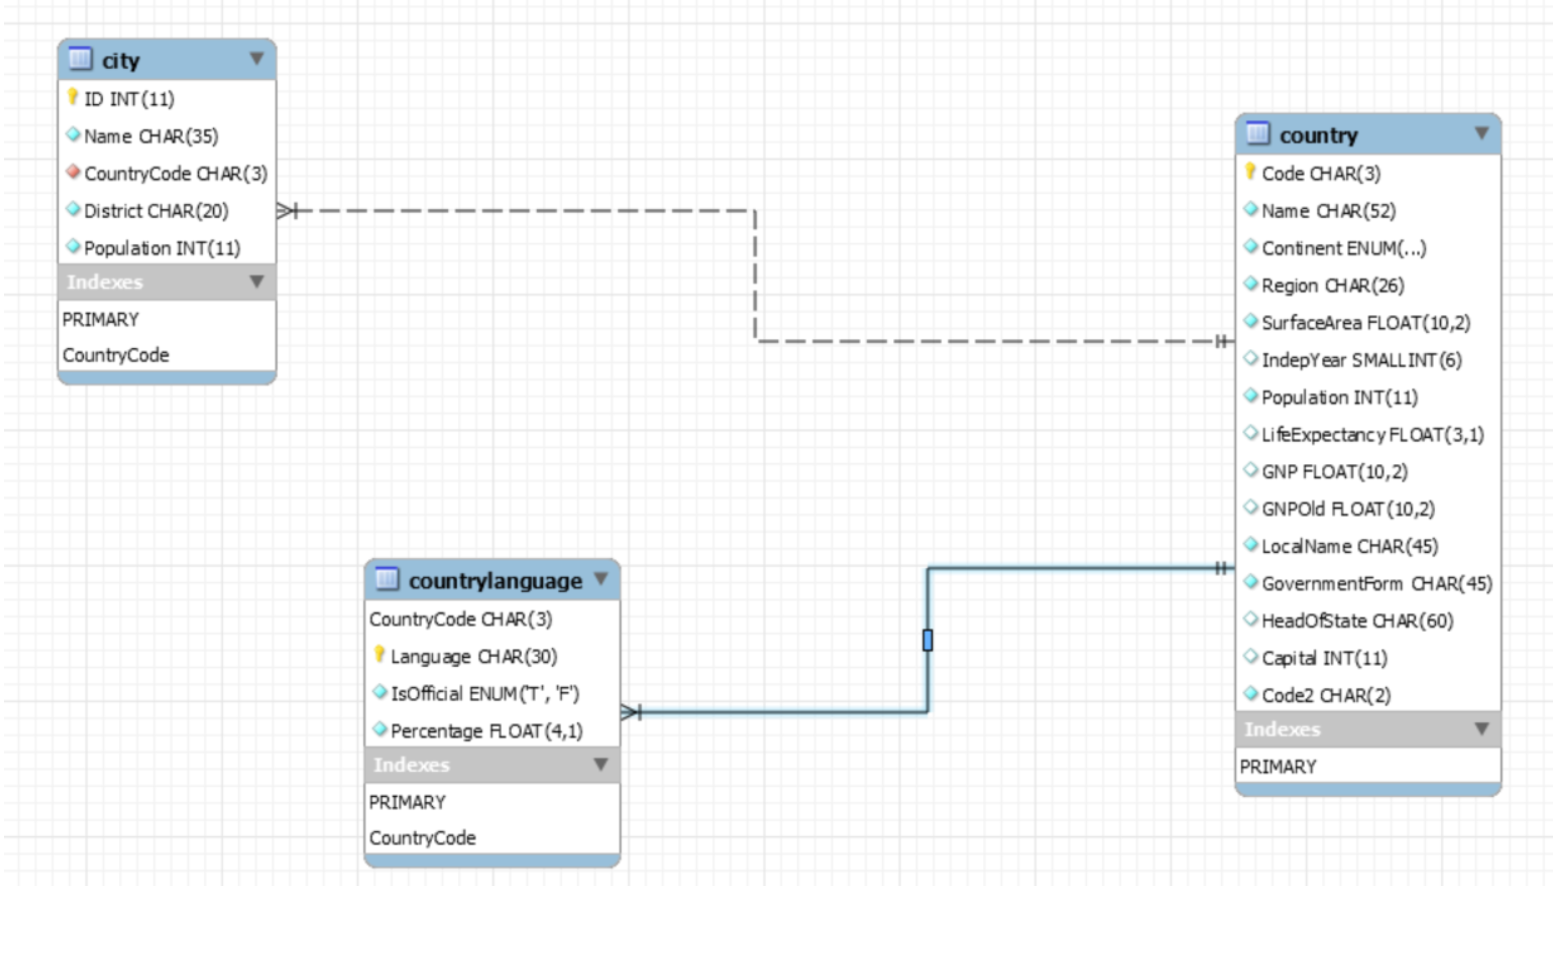Collapse the city table using its header arrow
Screen dimensions: 1553x954
(258, 59)
